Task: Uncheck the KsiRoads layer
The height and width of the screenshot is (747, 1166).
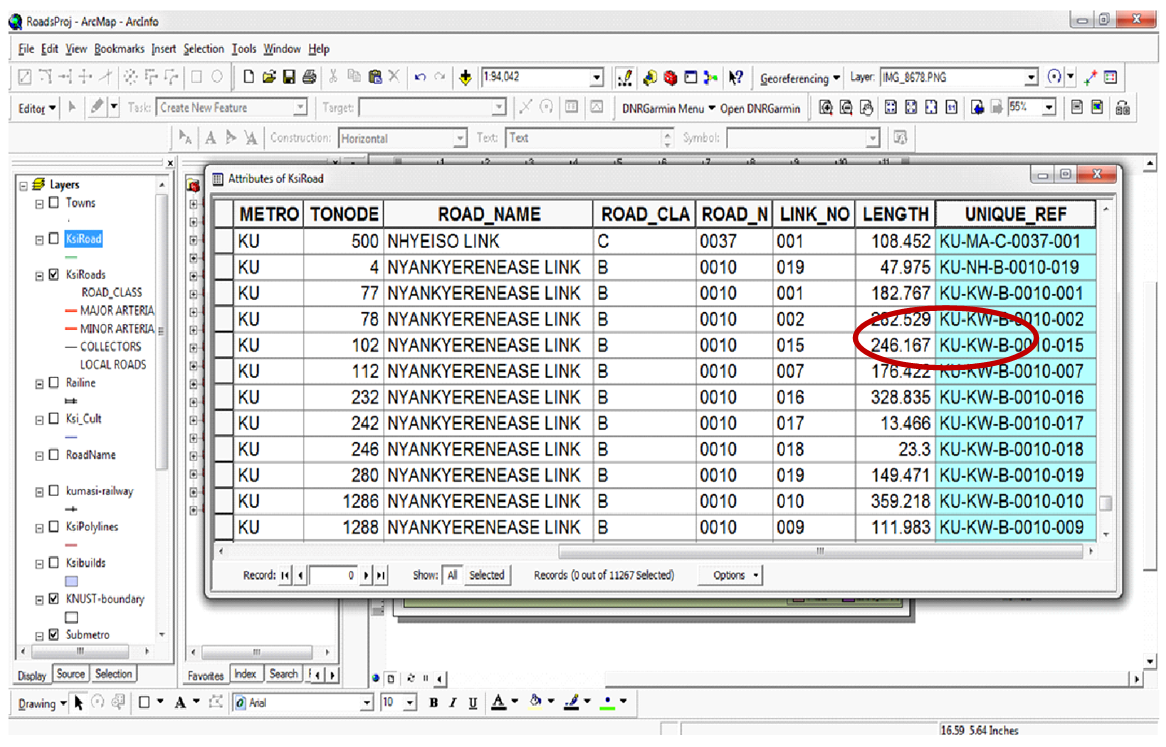Action: 54,275
